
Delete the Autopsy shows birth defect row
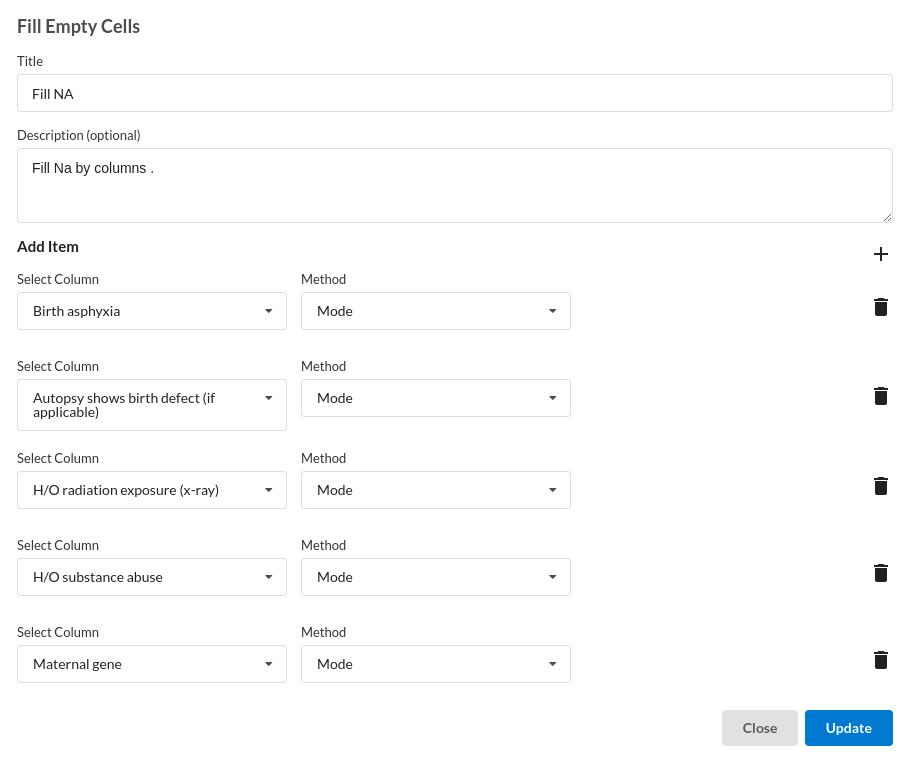(x=880, y=396)
